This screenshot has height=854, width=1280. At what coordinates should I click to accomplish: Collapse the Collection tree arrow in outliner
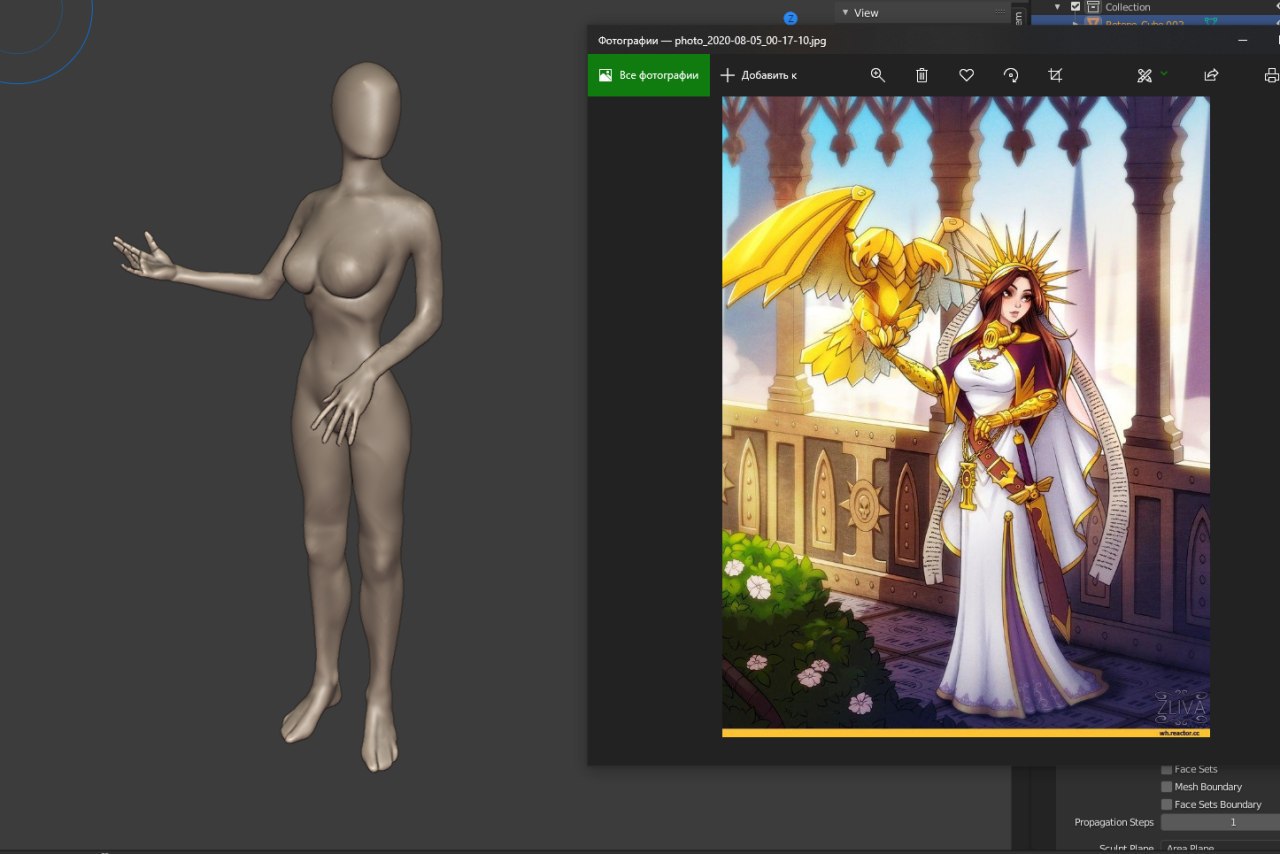(x=1058, y=7)
